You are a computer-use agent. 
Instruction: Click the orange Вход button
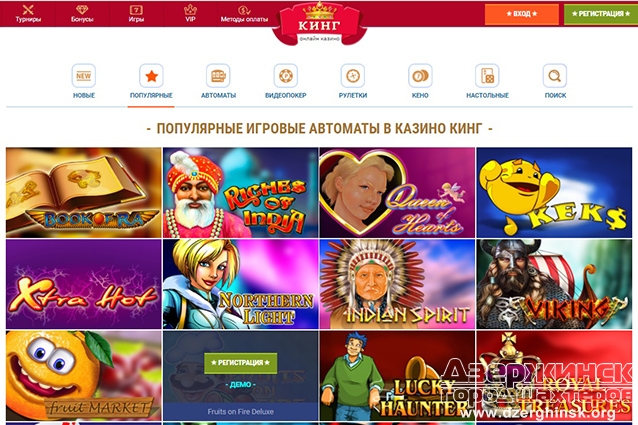[522, 14]
